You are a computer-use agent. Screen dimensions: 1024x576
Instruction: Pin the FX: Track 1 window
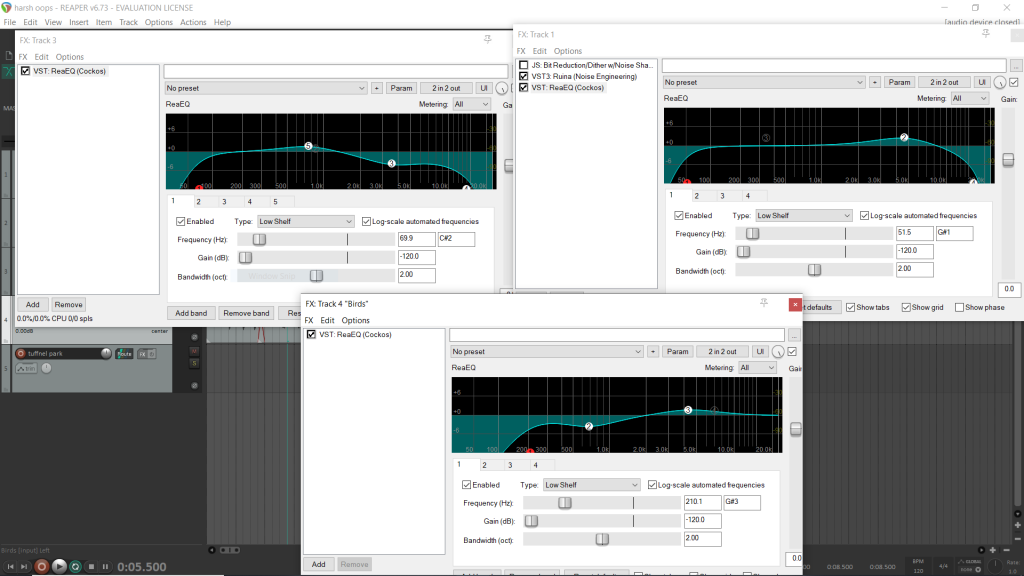[x=985, y=34]
